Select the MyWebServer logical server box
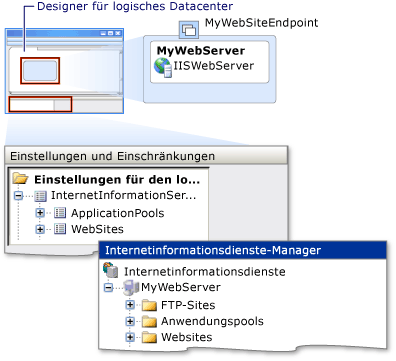Viewport: 396px width, 361px height. [x=210, y=62]
